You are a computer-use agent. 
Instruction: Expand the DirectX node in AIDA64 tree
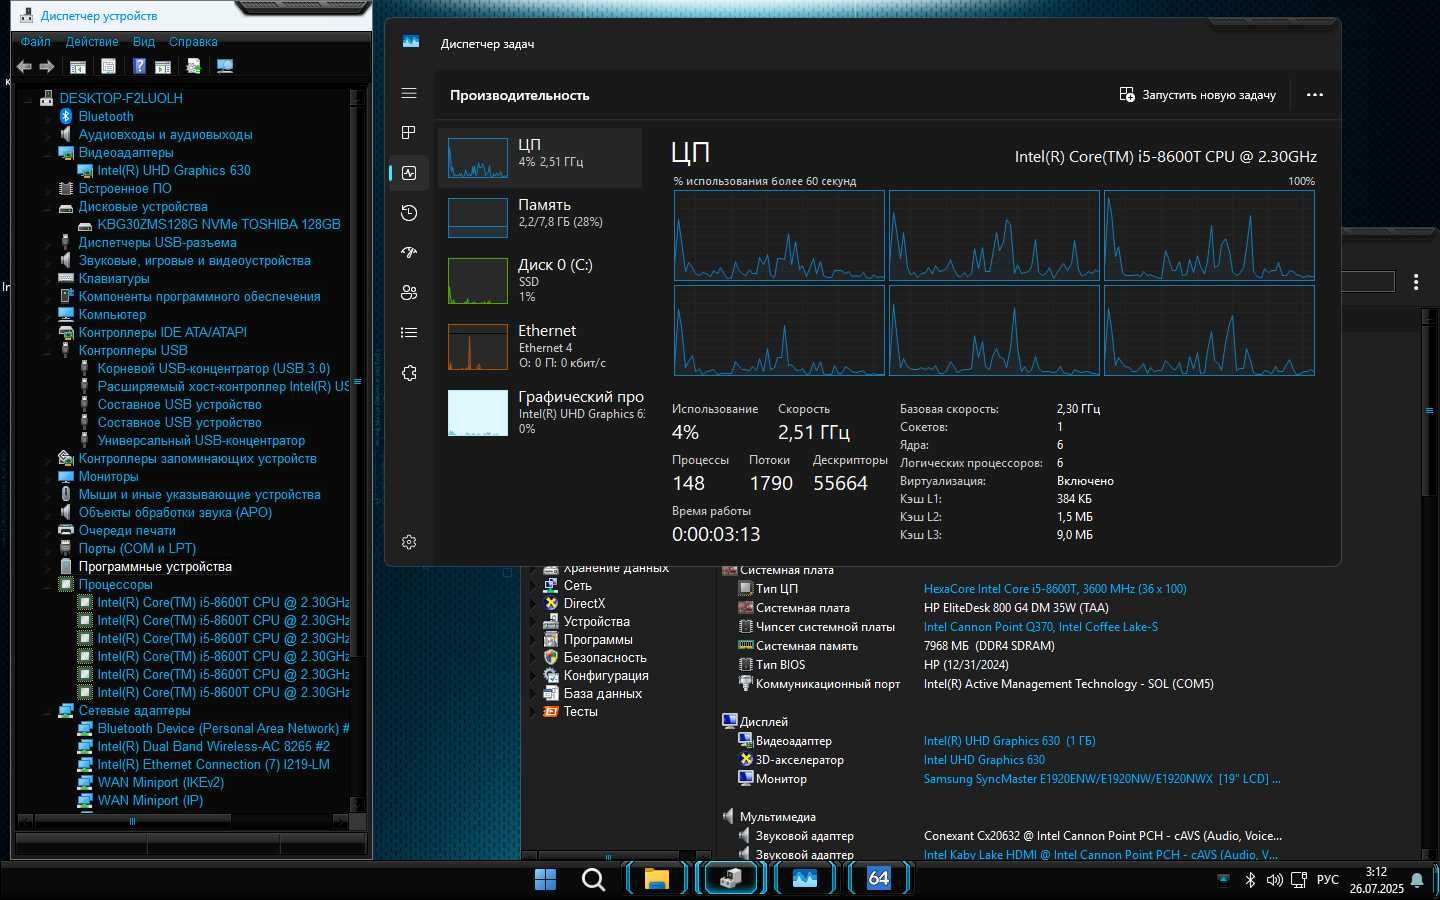(533, 604)
